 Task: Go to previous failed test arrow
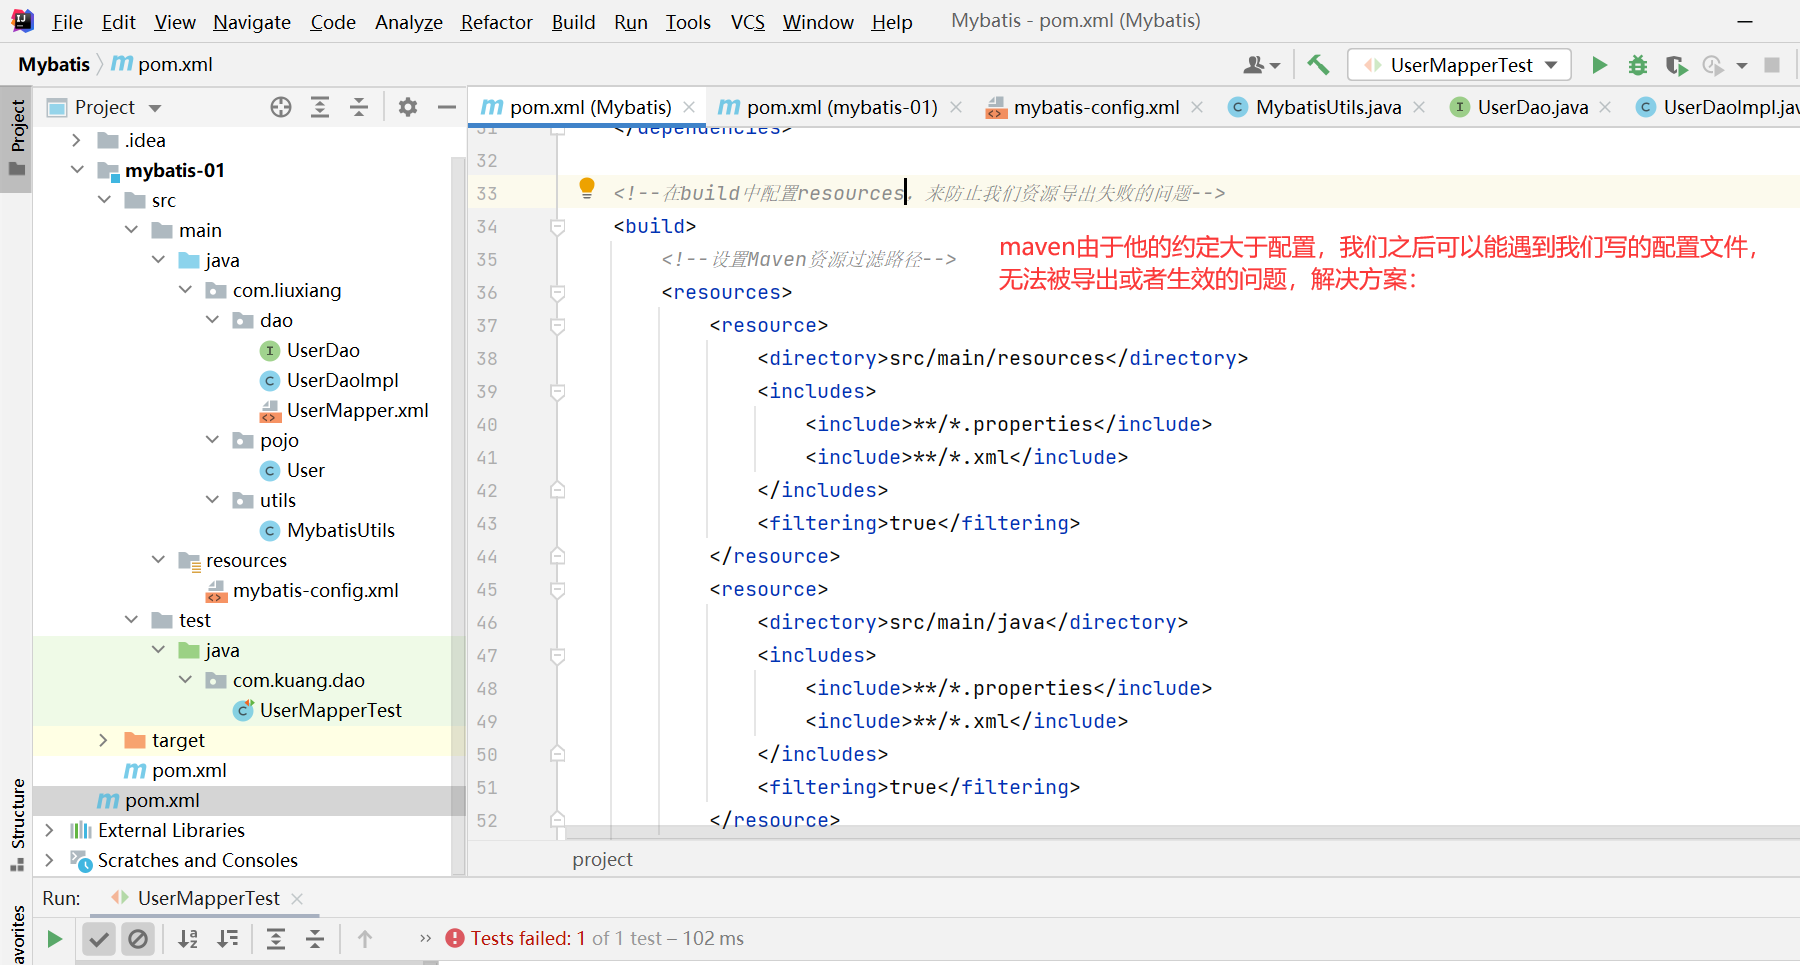click(x=365, y=939)
